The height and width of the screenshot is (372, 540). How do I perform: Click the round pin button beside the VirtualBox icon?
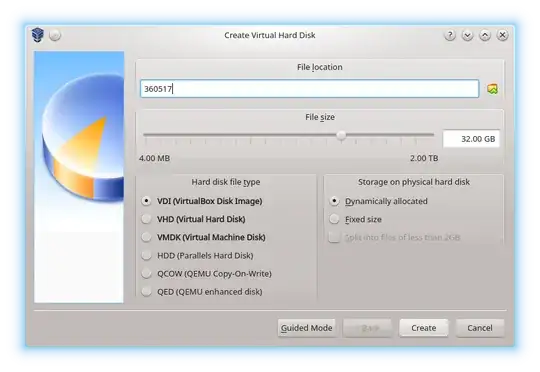pyautogui.click(x=55, y=35)
